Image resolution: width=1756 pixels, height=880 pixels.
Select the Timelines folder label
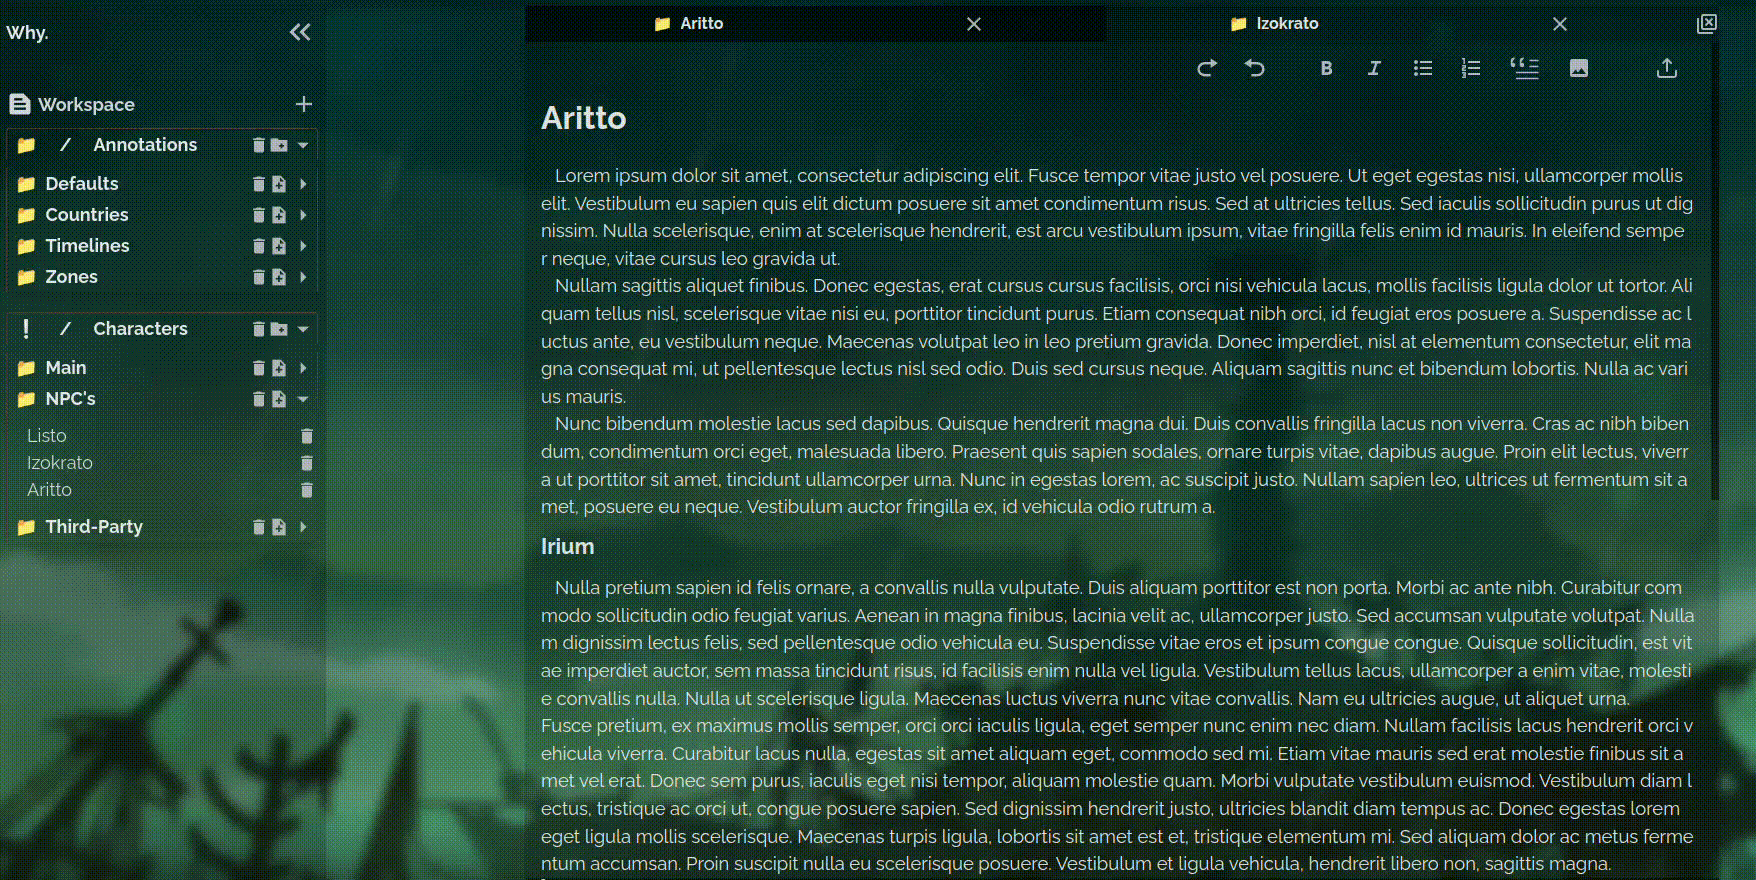(87, 246)
